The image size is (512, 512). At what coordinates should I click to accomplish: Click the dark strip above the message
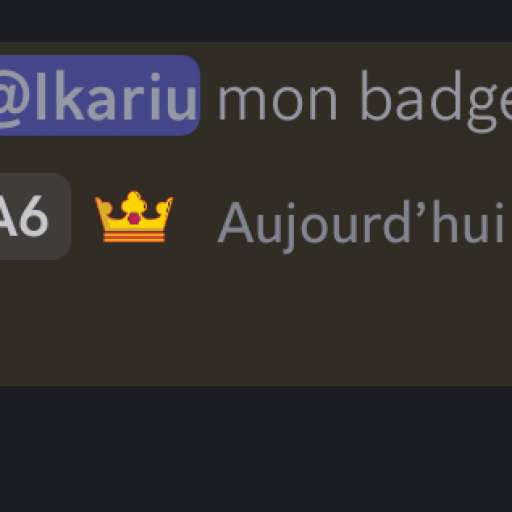[x=256, y=21]
